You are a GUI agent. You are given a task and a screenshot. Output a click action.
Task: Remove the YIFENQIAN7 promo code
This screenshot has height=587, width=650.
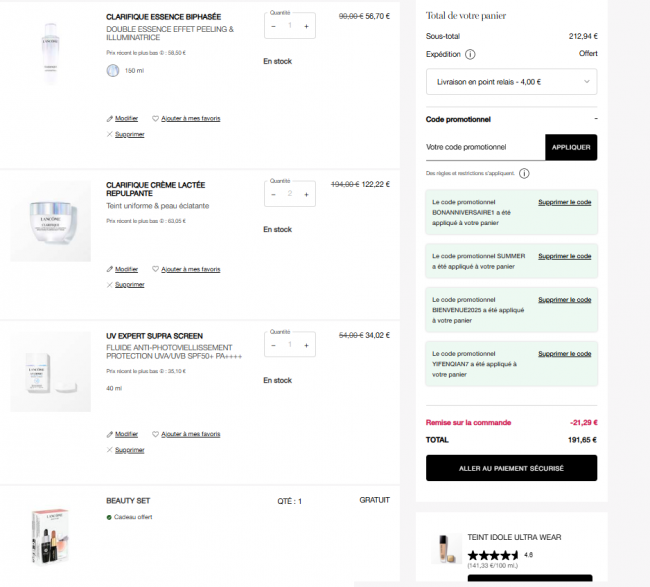[565, 354]
